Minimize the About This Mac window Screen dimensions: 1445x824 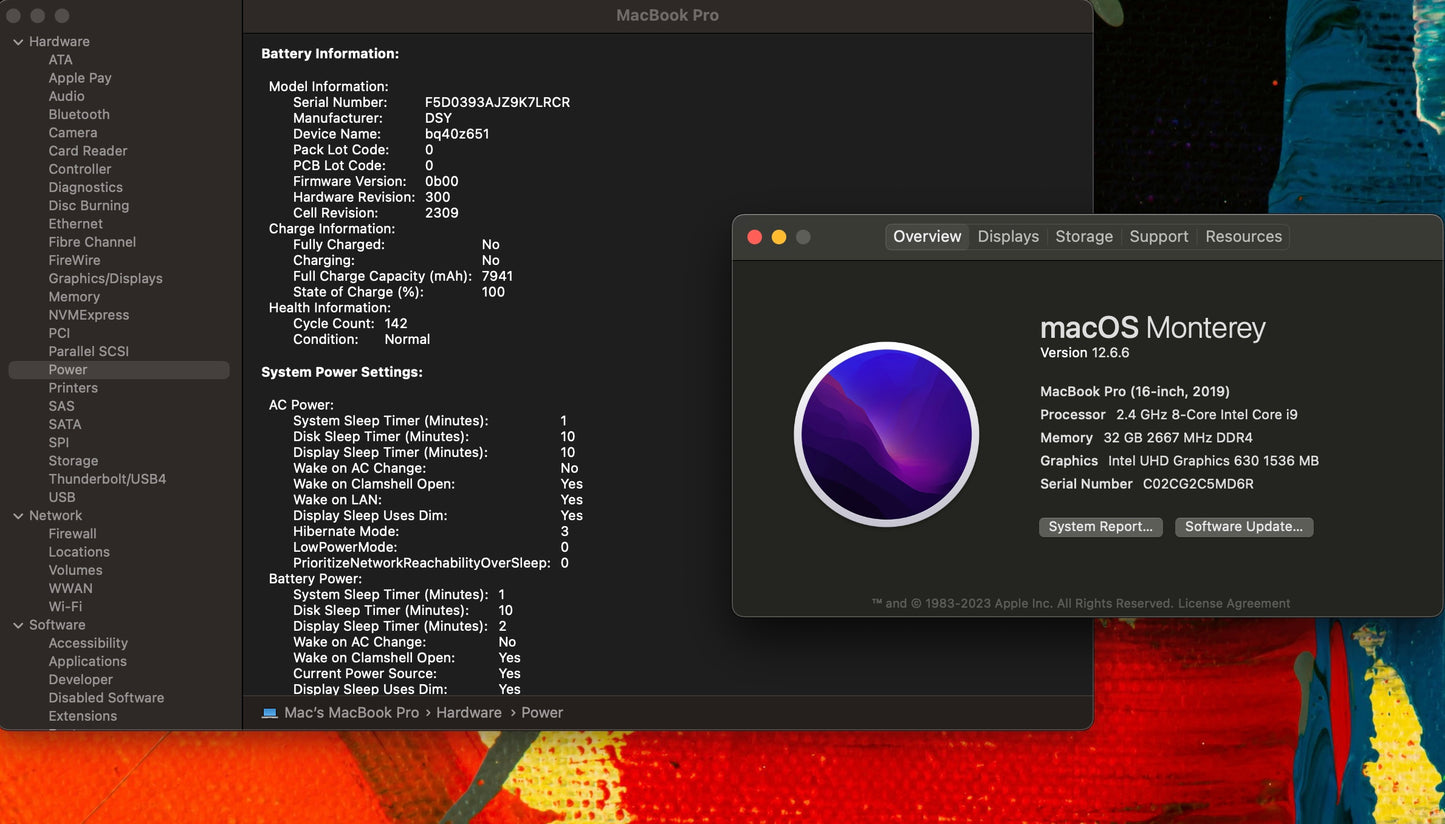(779, 237)
